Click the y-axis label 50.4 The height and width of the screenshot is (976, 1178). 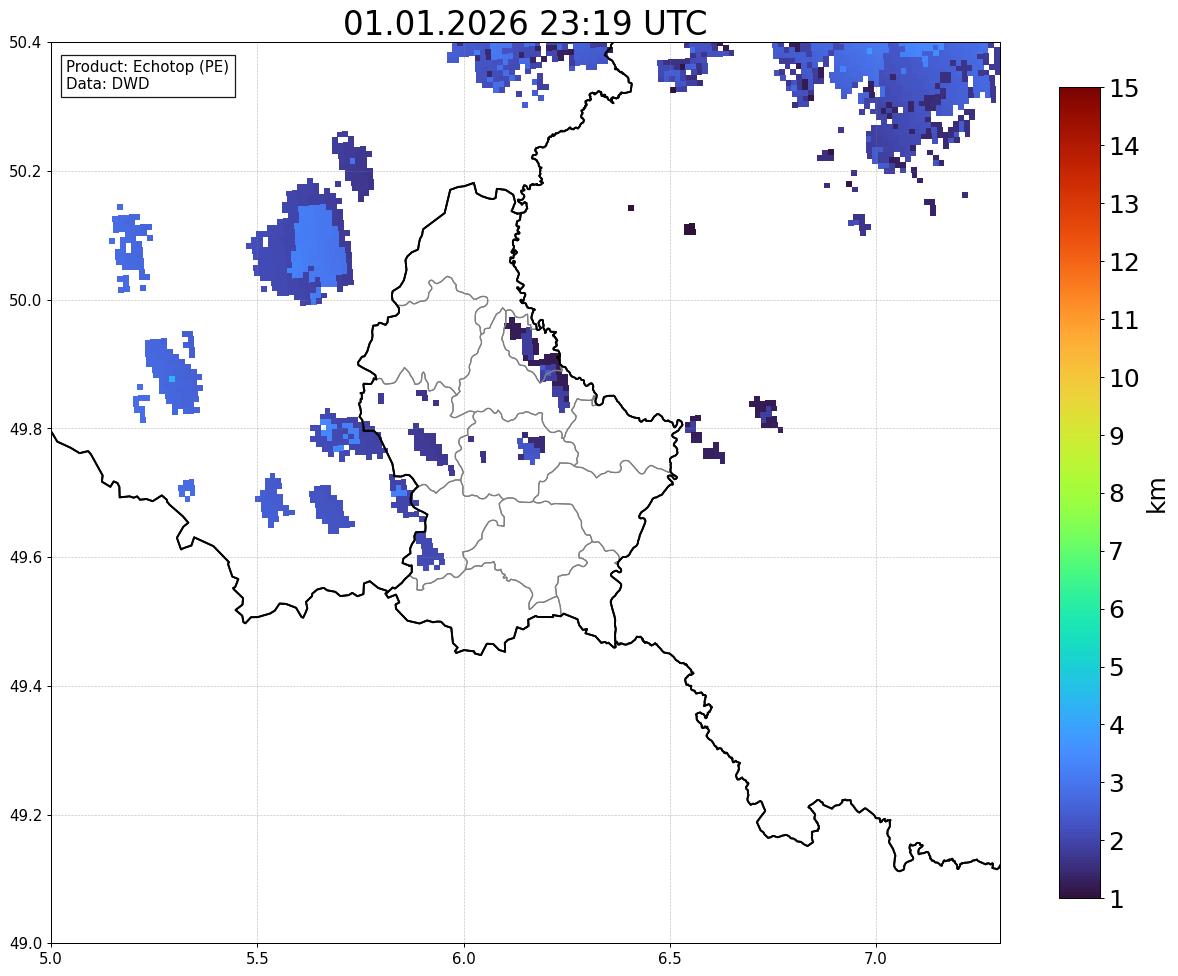click(x=25, y=43)
